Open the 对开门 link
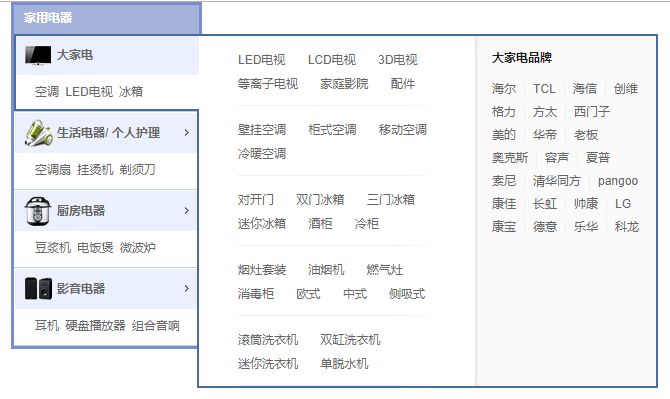This screenshot has height=399, width=670. (256, 200)
